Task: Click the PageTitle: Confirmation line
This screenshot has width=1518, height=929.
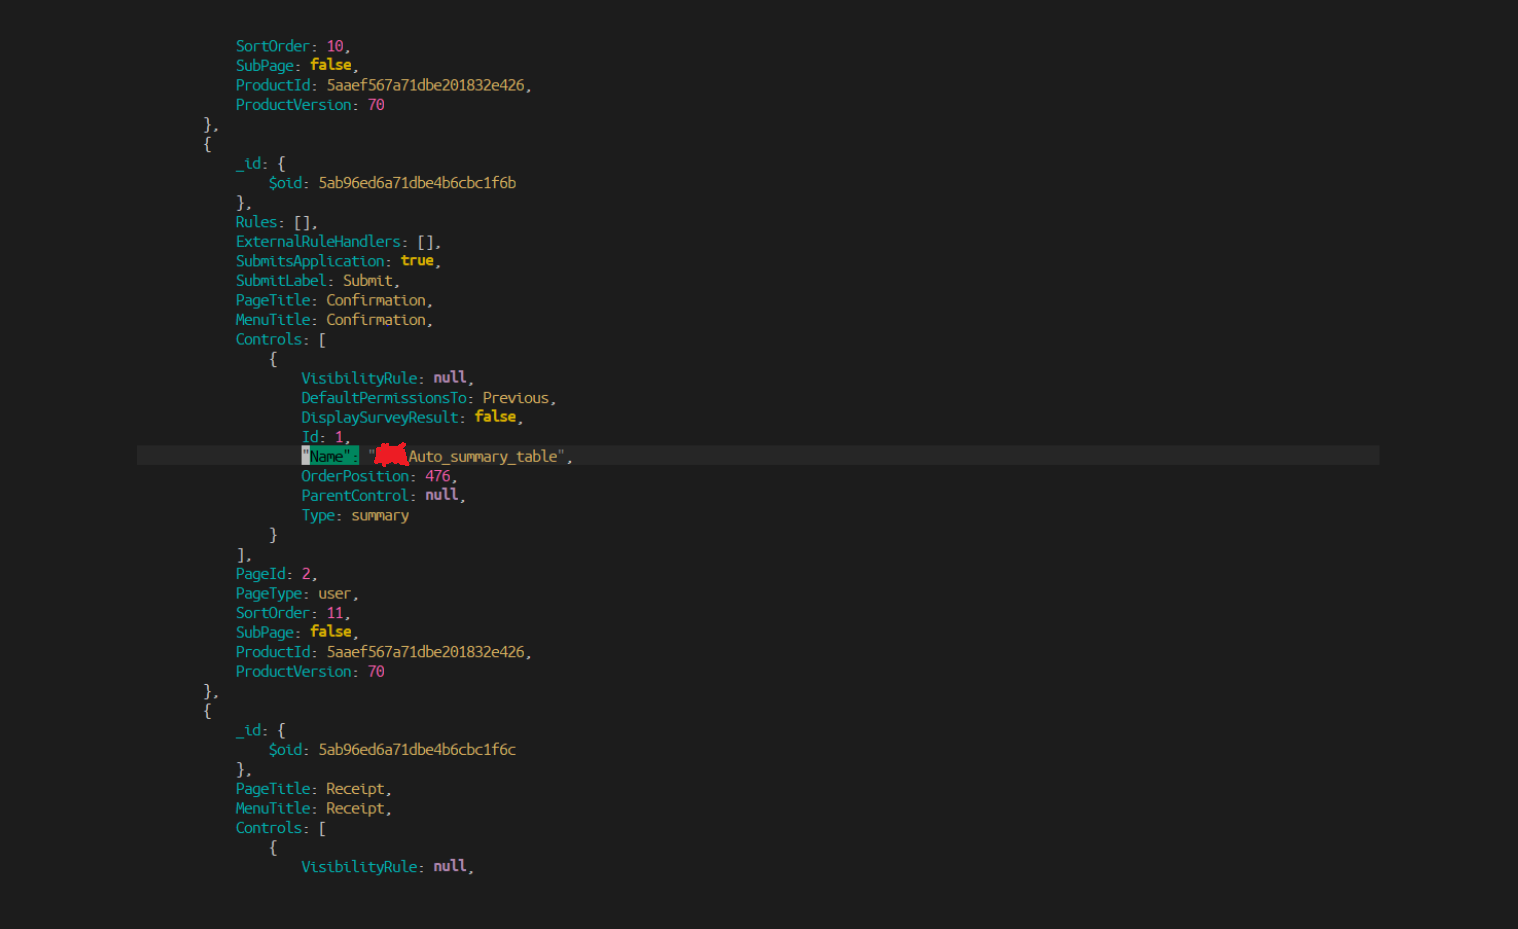Action: [334, 300]
